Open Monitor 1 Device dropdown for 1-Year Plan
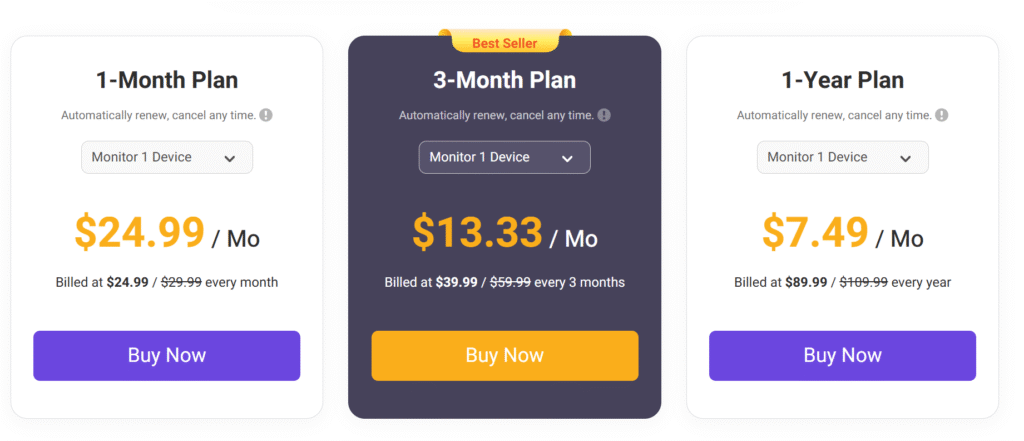 point(842,157)
